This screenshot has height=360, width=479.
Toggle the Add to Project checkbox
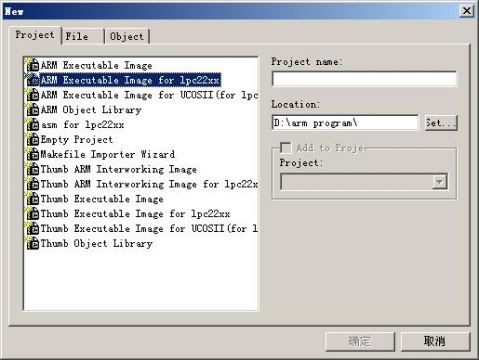tap(286, 148)
